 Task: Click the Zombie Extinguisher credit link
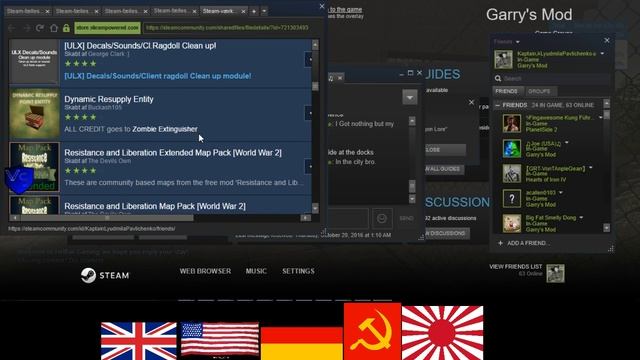[164, 129]
